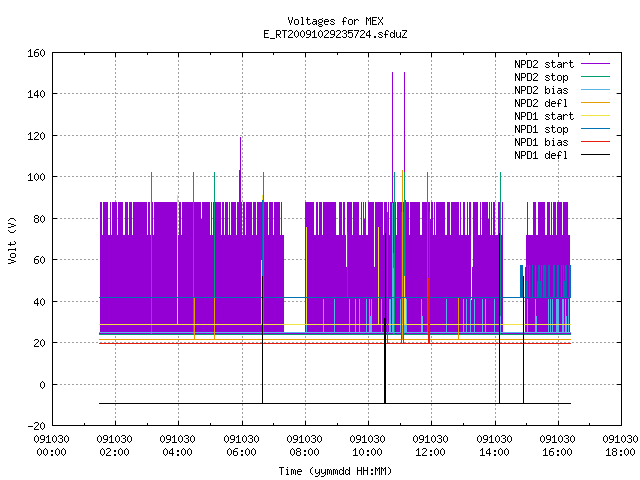This screenshot has width=640, height=480.
Task: Click the chart title 'Voltages for MEX'
Action: click(x=335, y=21)
